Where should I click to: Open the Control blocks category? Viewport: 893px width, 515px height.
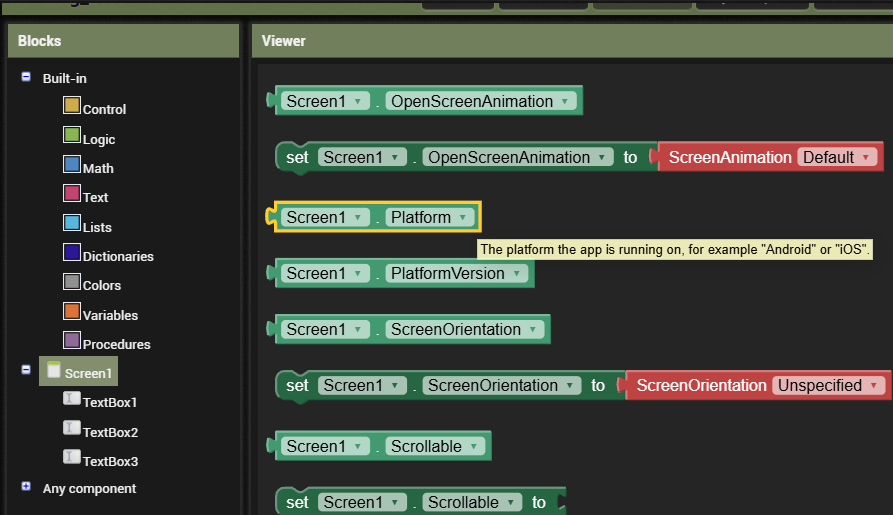(x=104, y=109)
